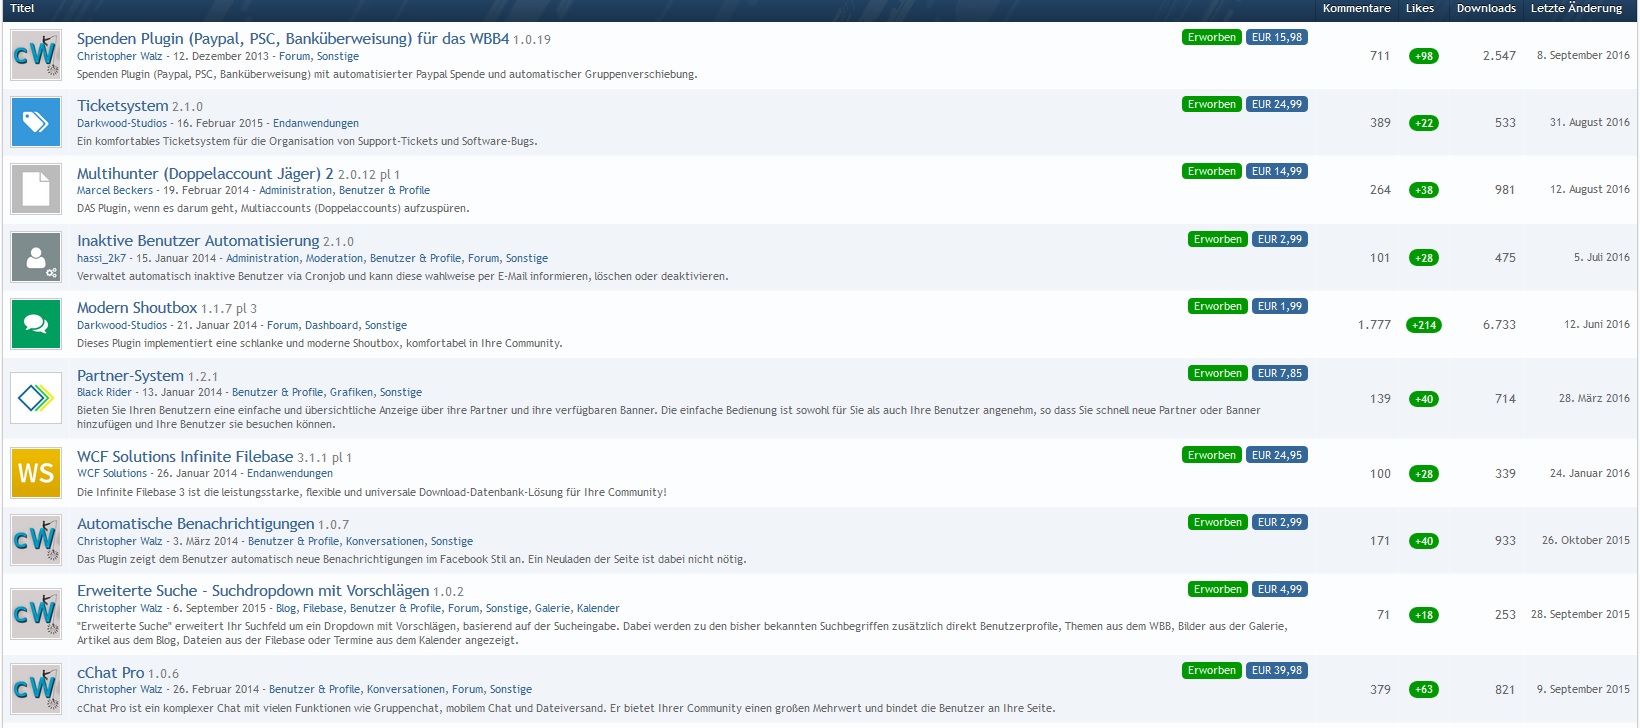Open Erweiterte Suche - Suchdropdown title link
Image resolution: width=1640 pixels, height=728 pixels.
pos(253,590)
